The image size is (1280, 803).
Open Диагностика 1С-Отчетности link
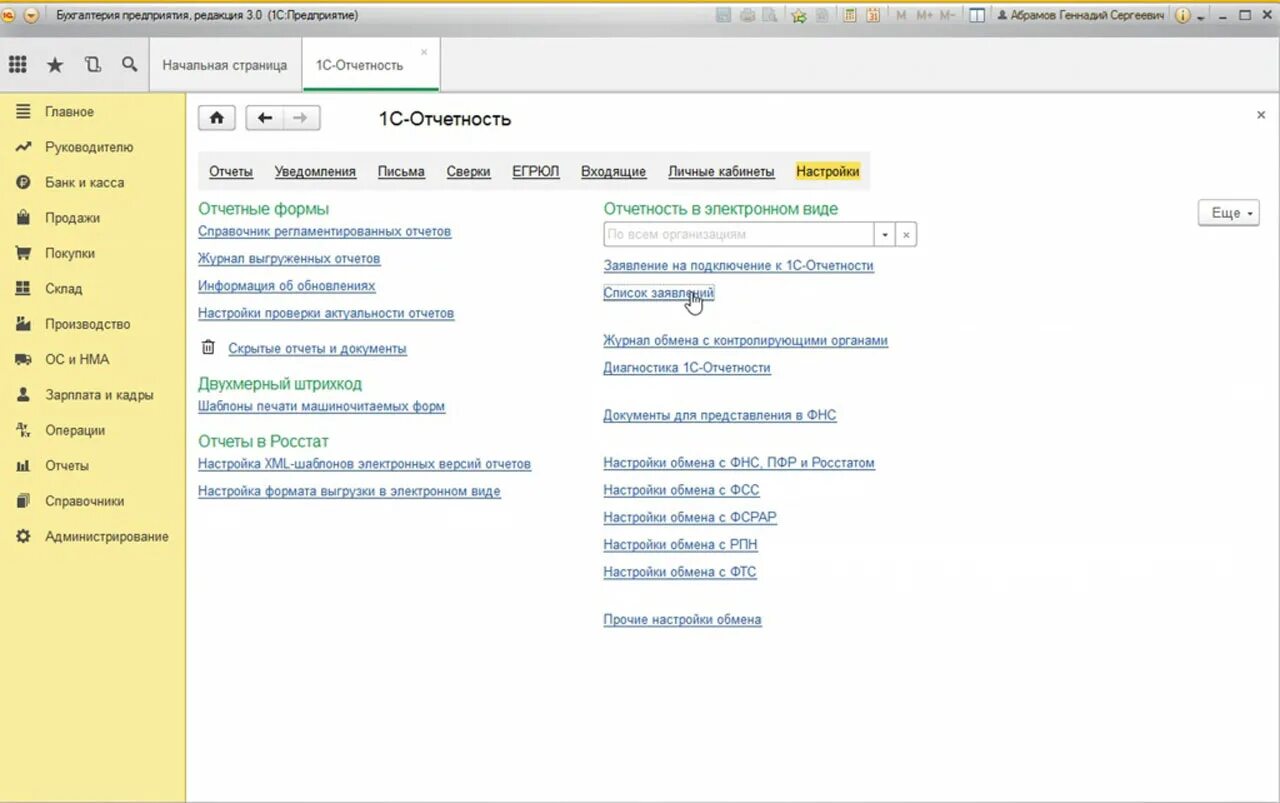pyautogui.click(x=687, y=367)
